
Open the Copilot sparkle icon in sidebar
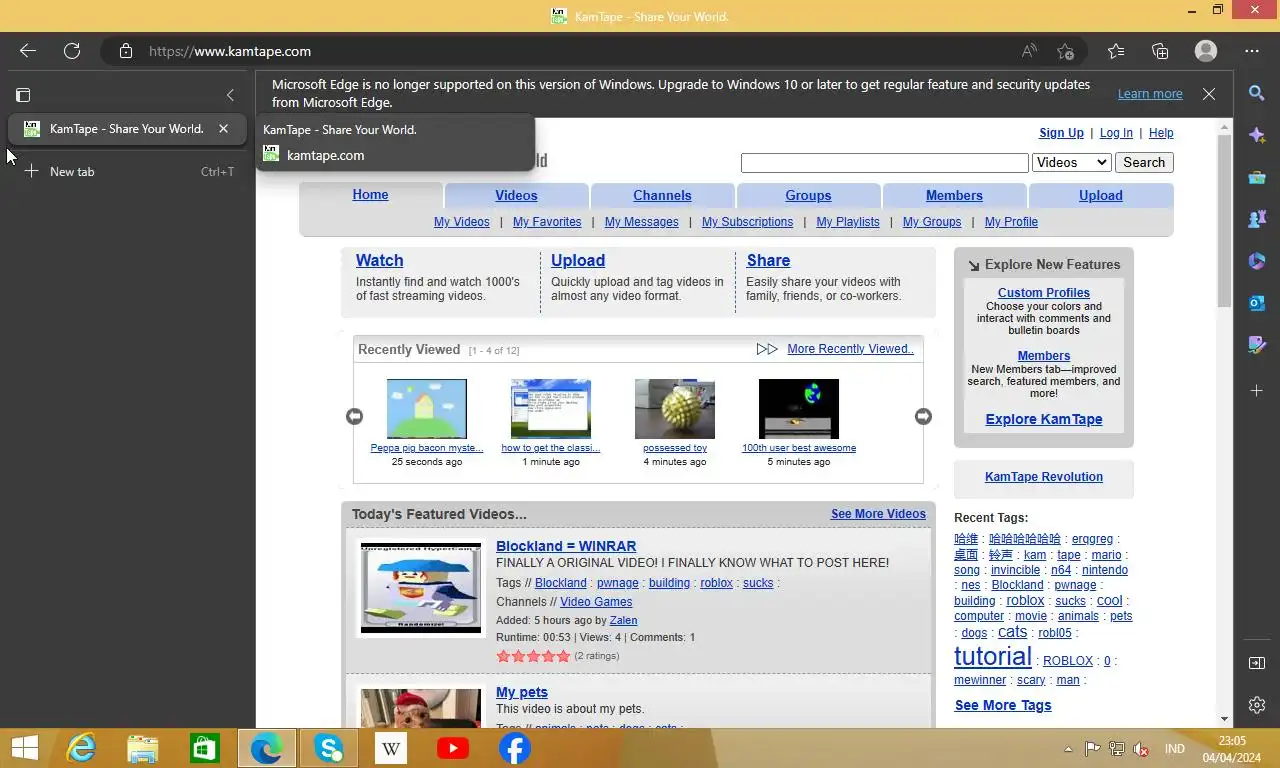point(1257,135)
